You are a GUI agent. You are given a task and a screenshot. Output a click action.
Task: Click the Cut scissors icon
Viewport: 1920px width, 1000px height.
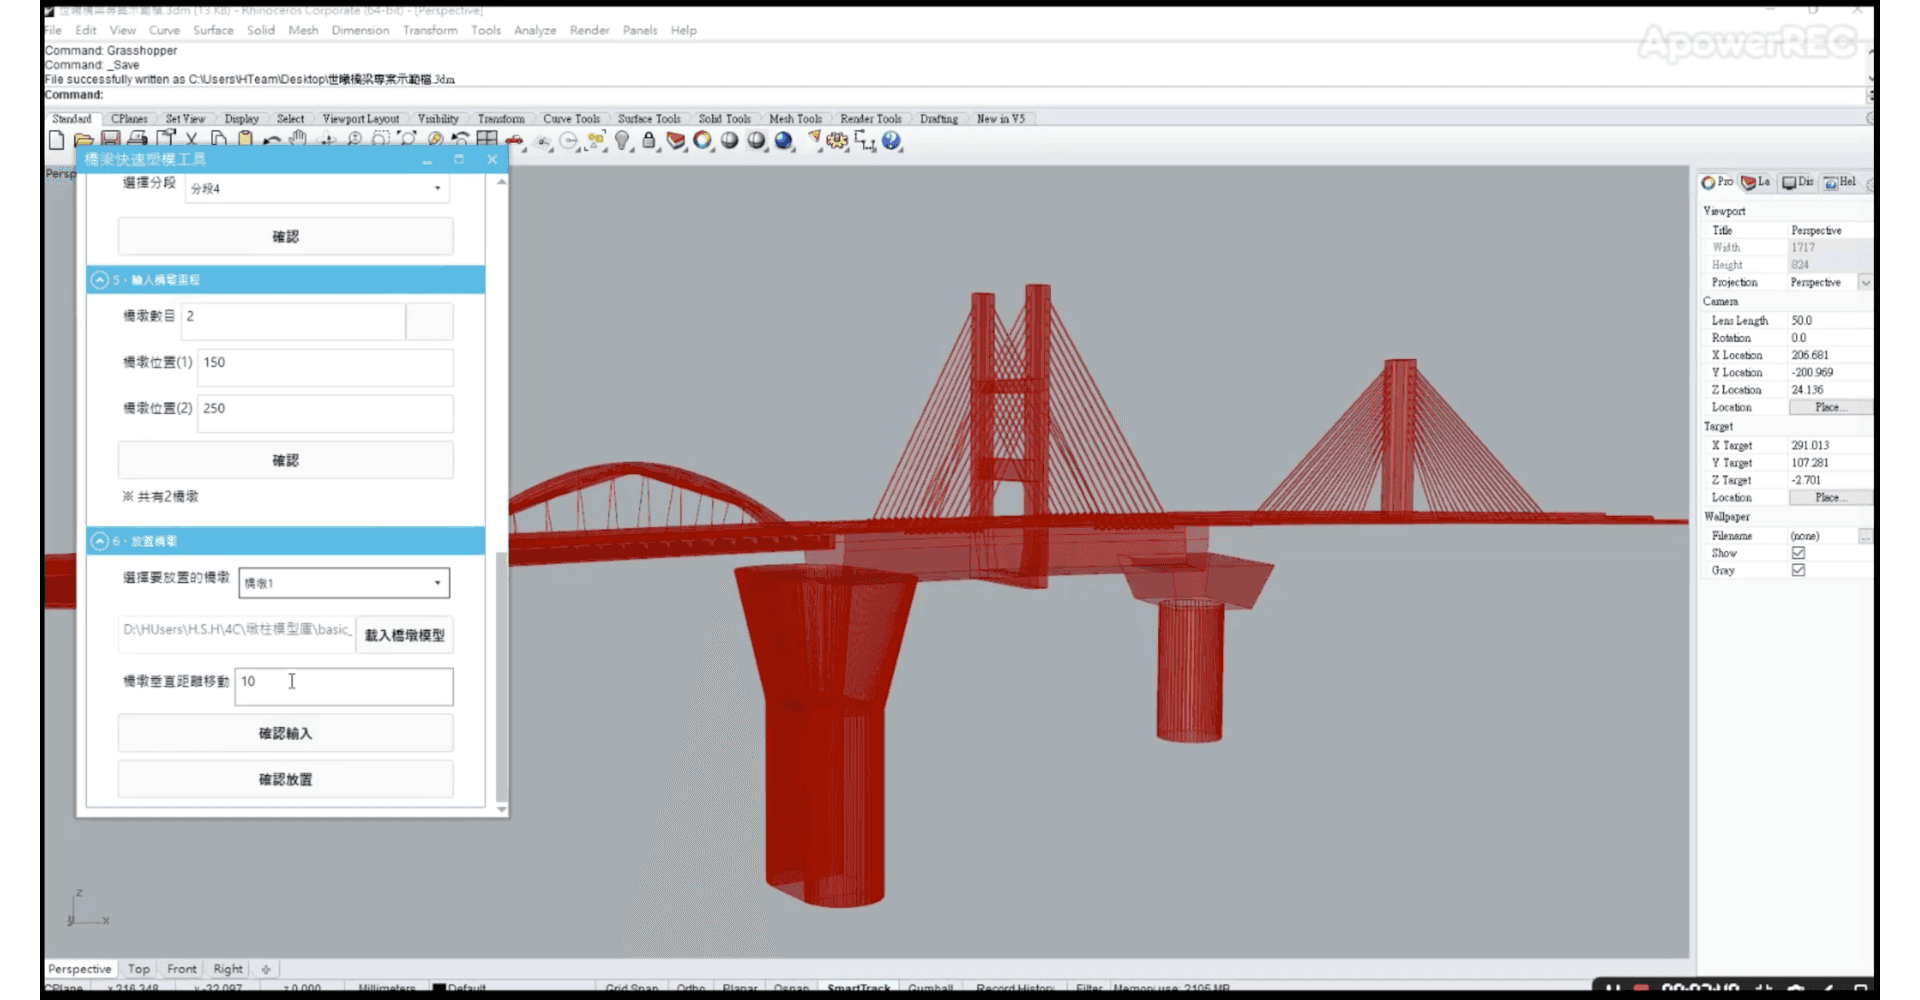click(x=191, y=140)
